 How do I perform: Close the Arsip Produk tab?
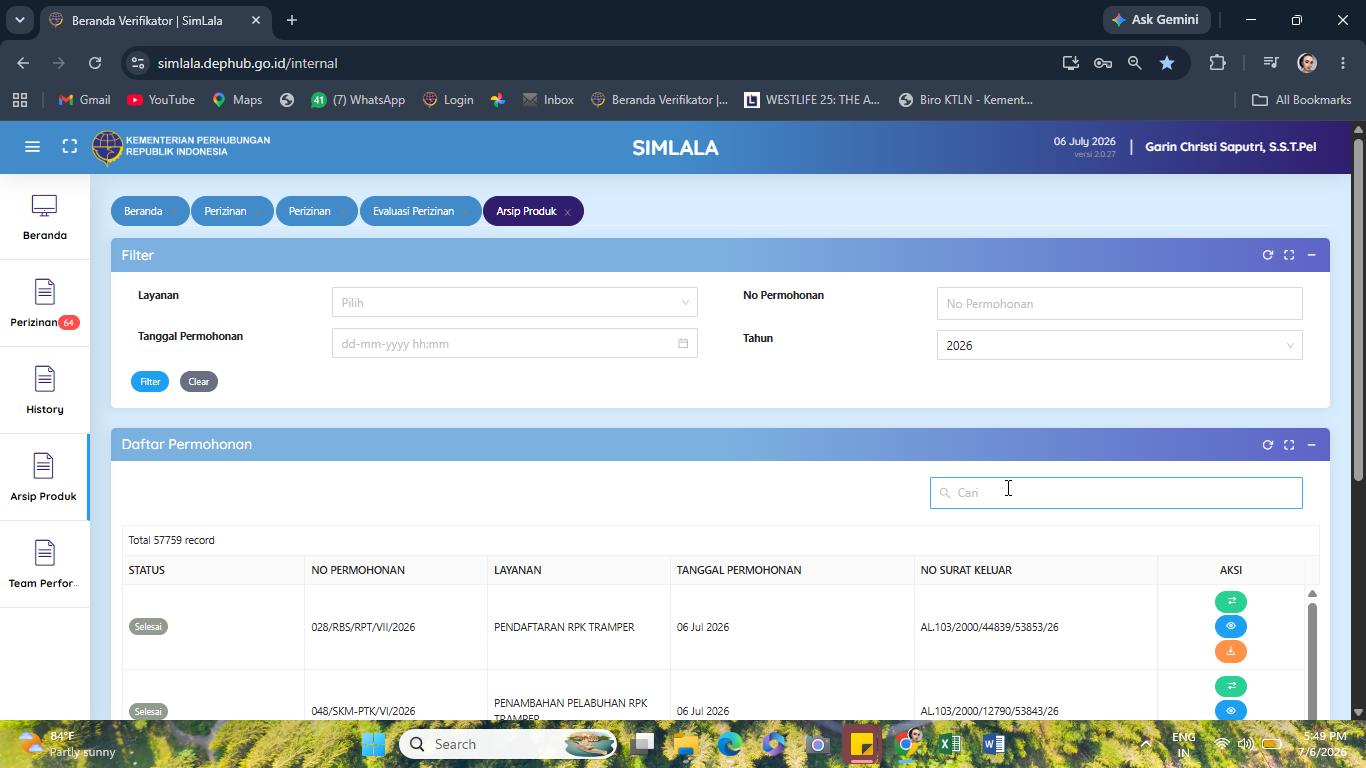click(x=567, y=212)
